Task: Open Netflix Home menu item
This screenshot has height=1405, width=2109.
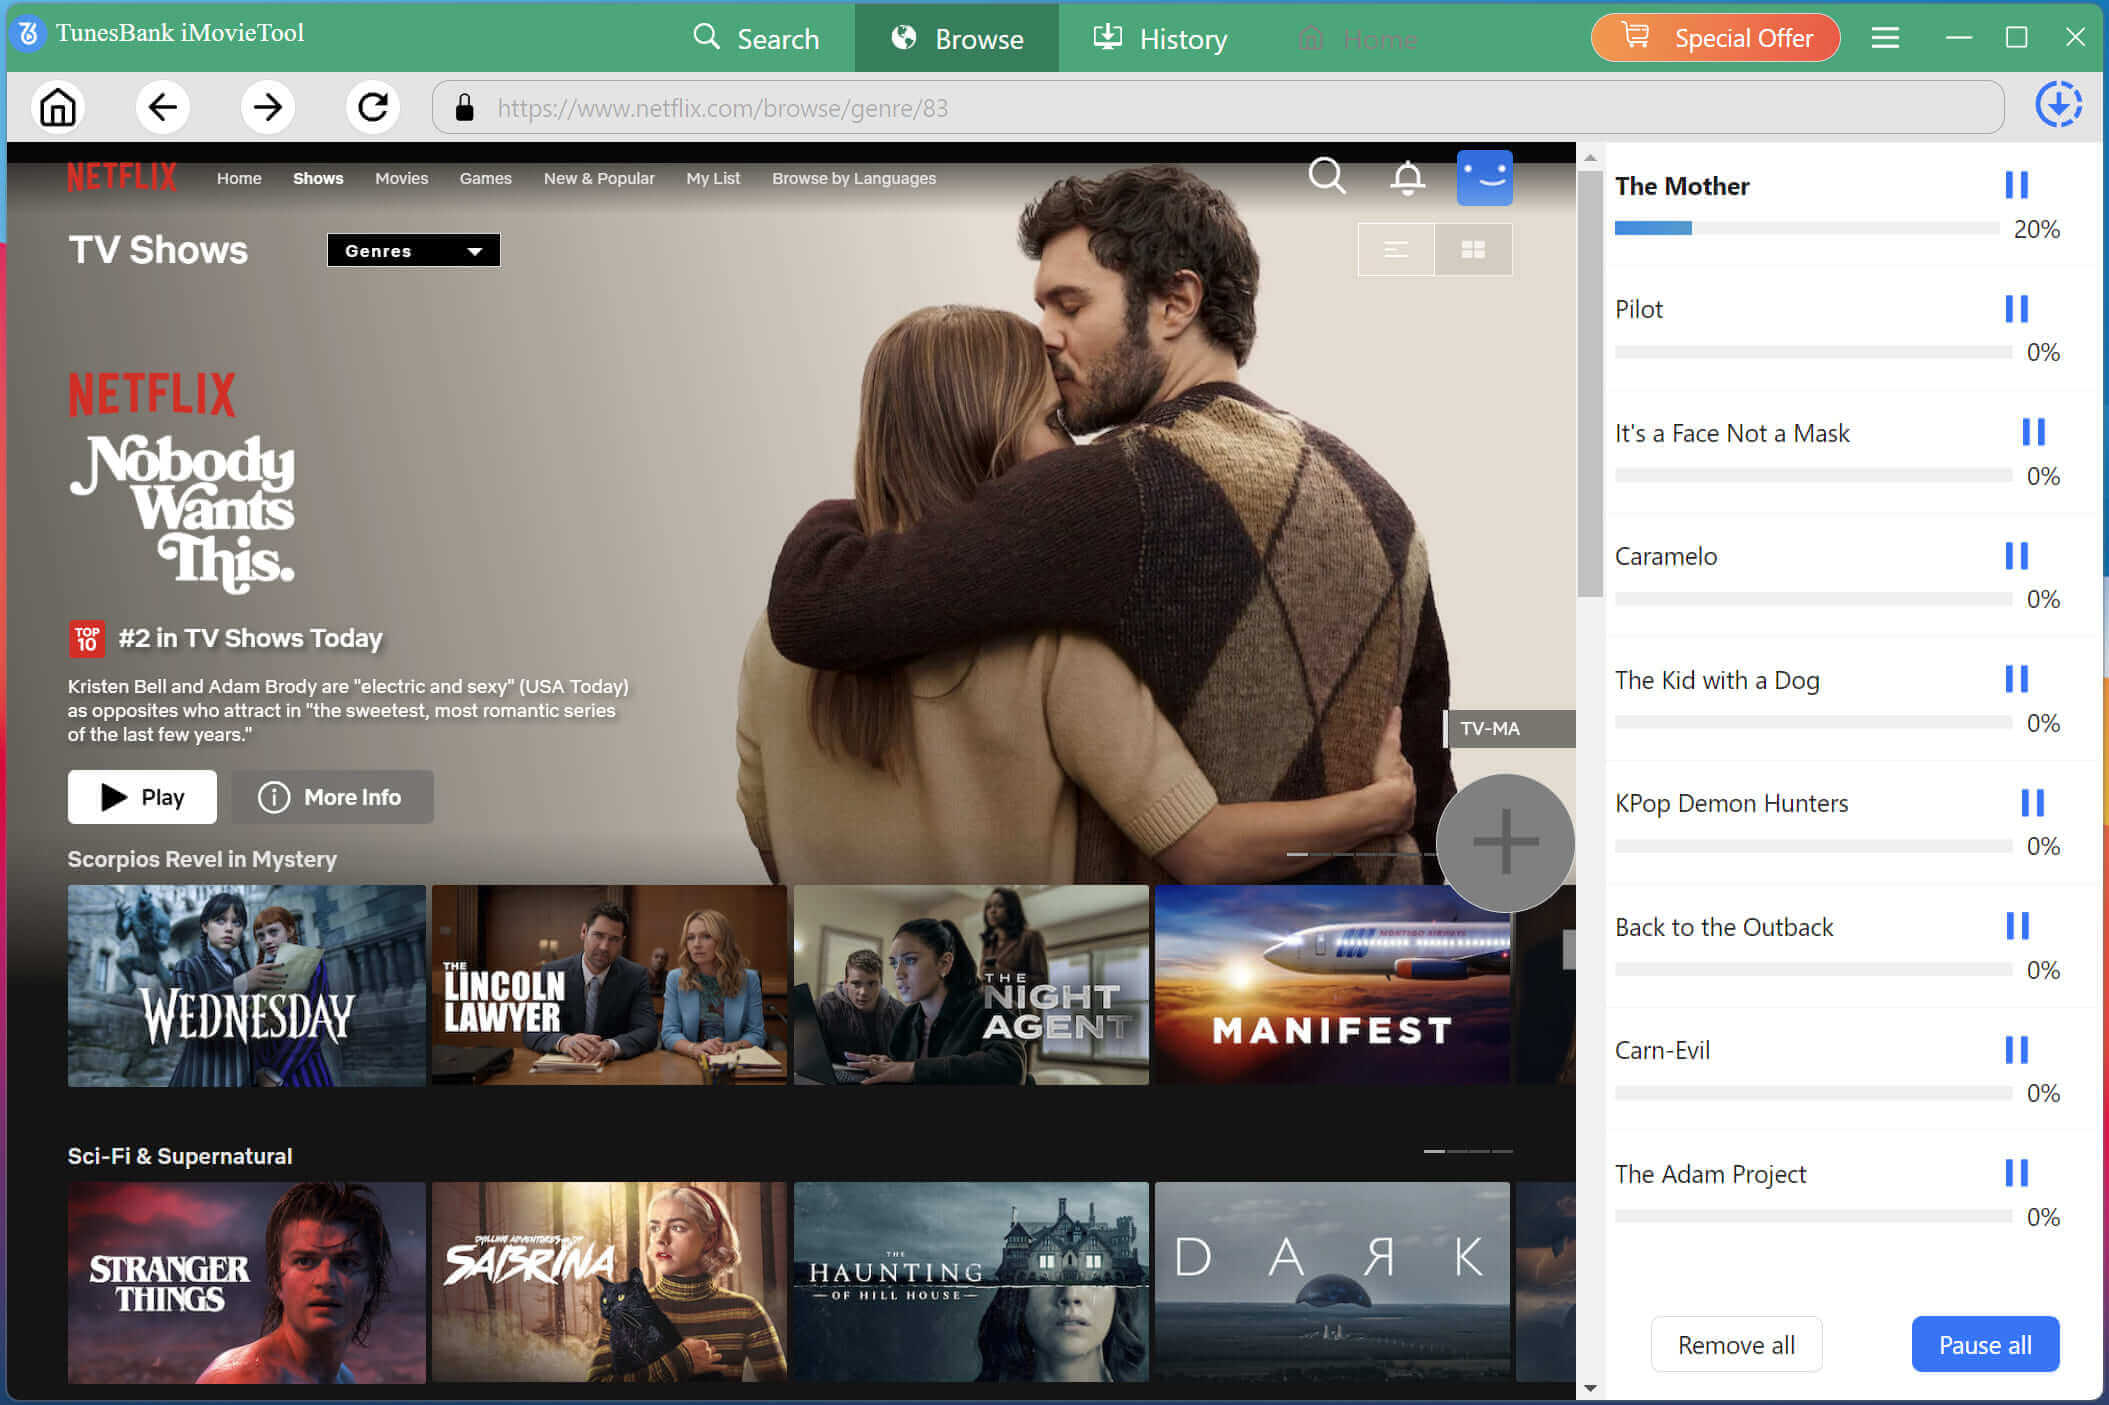Action: [239, 178]
